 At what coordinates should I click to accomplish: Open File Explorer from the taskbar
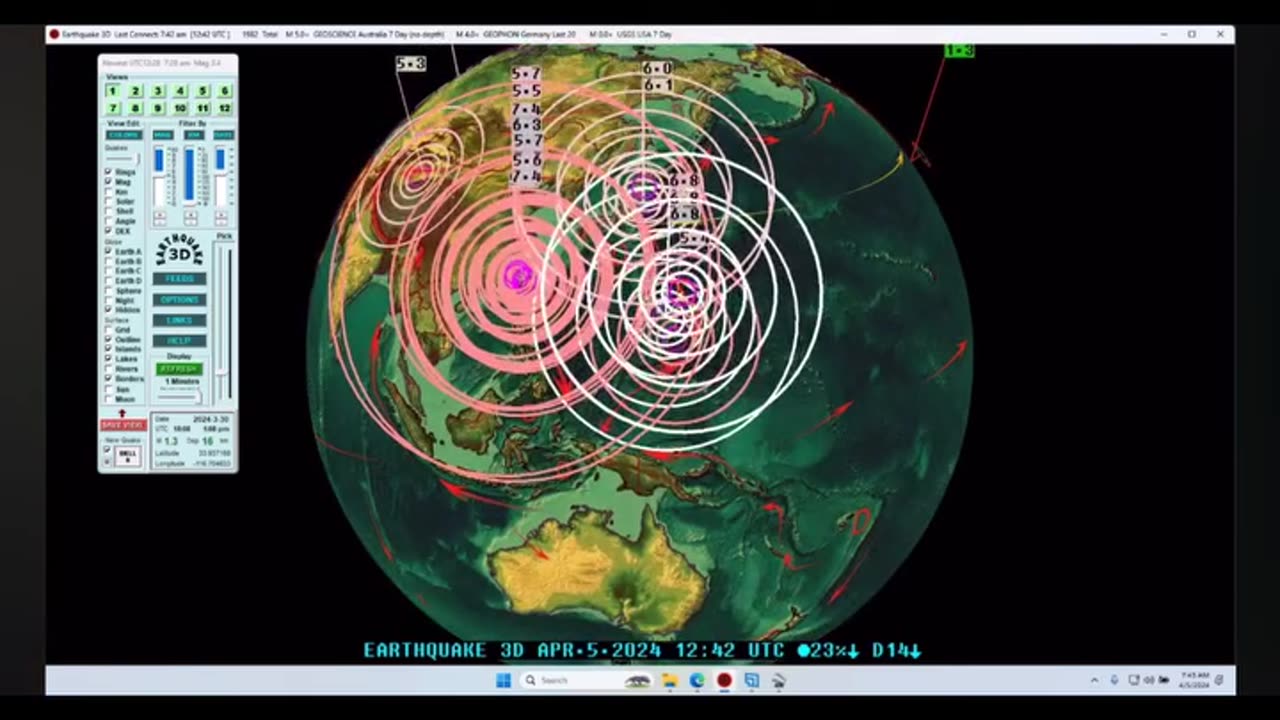[669, 681]
